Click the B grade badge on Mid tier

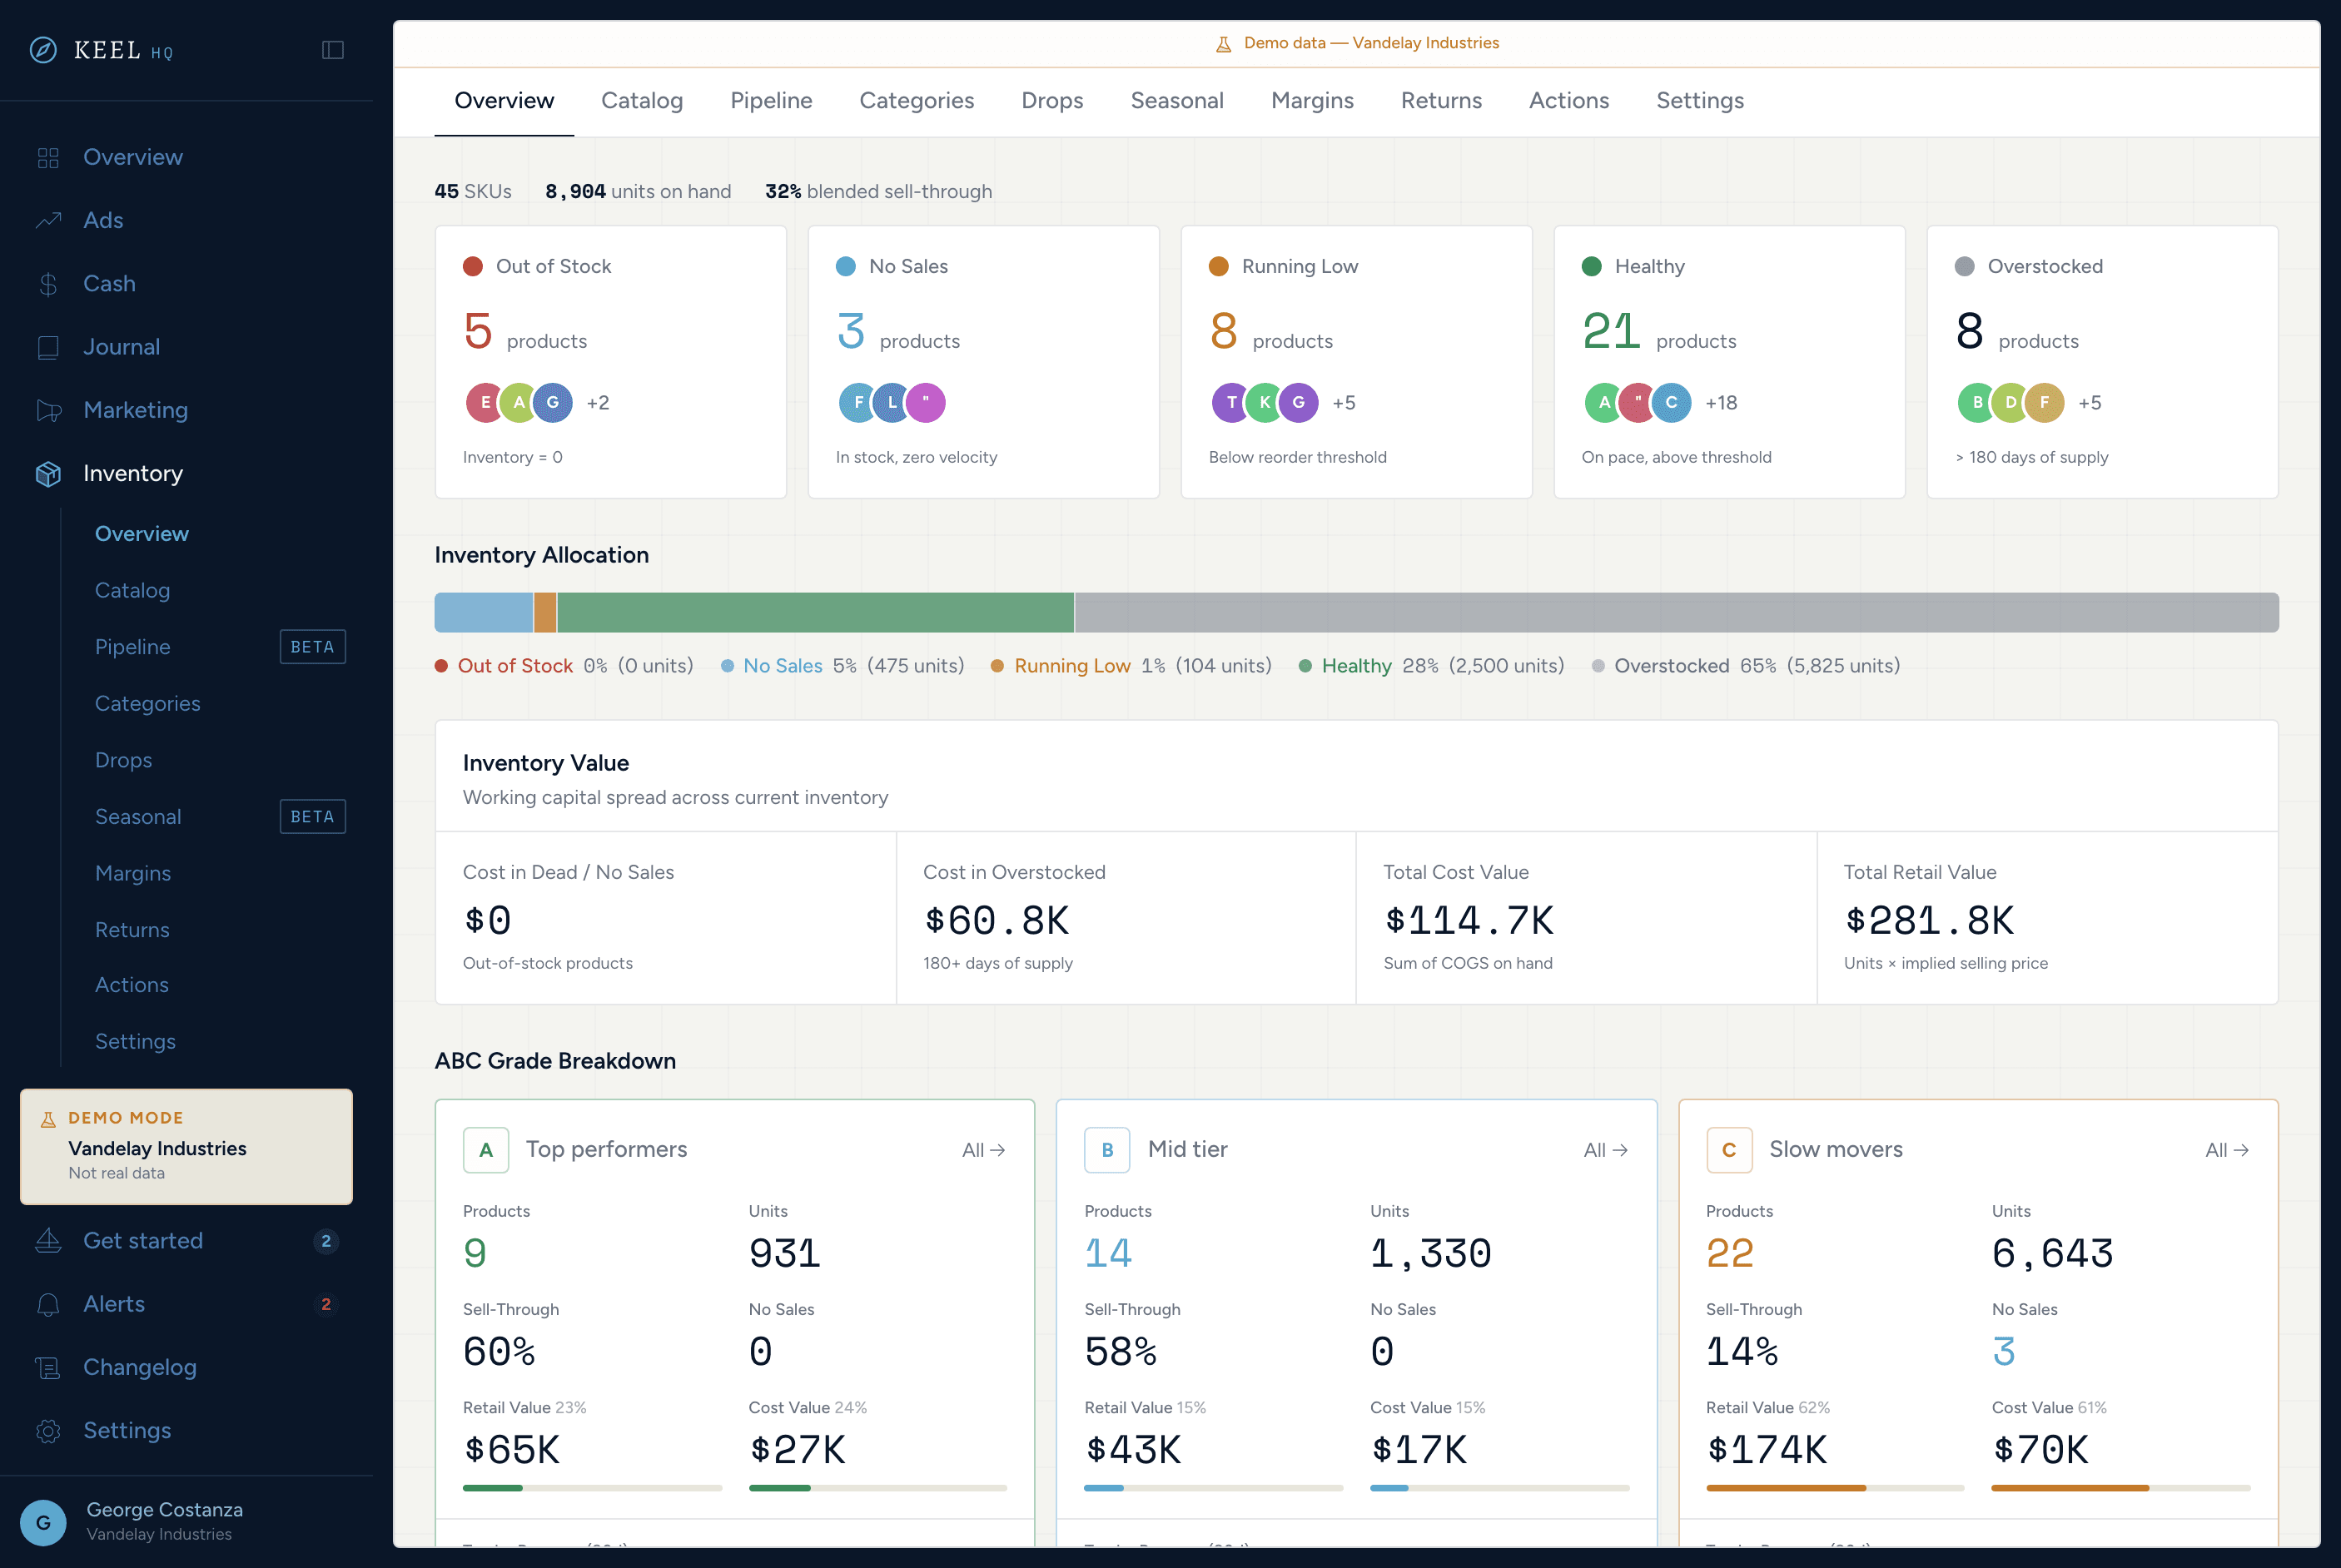[1107, 1150]
